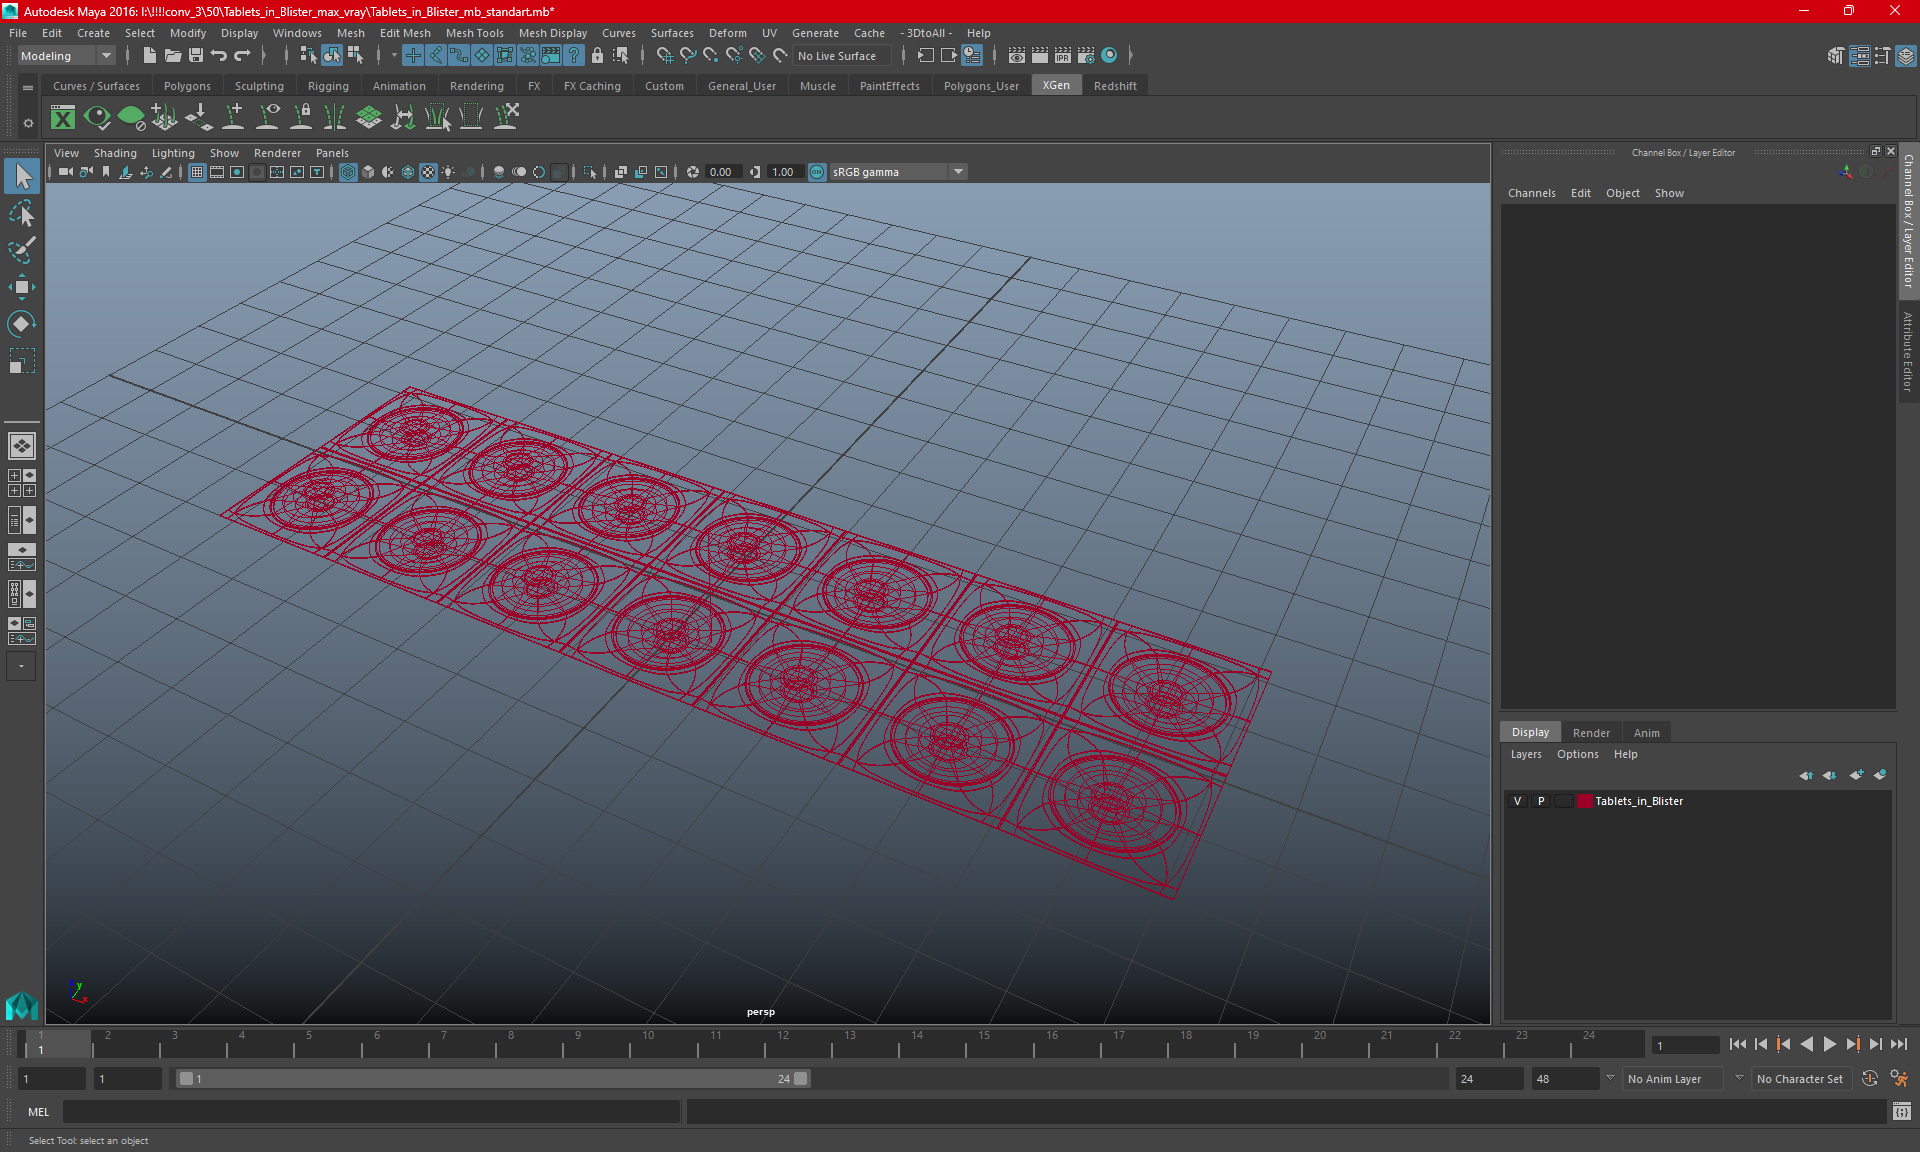Click the play forwards button

[1829, 1044]
